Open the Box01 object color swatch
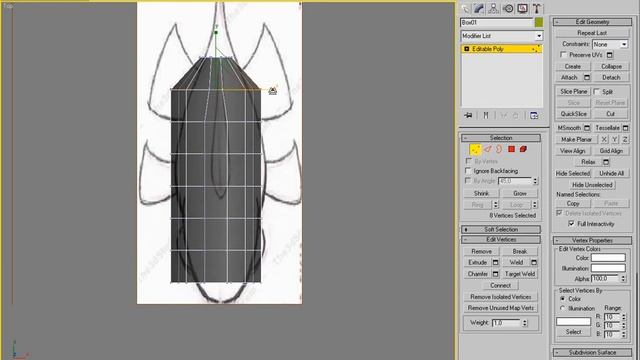640x360 pixels. 539,22
